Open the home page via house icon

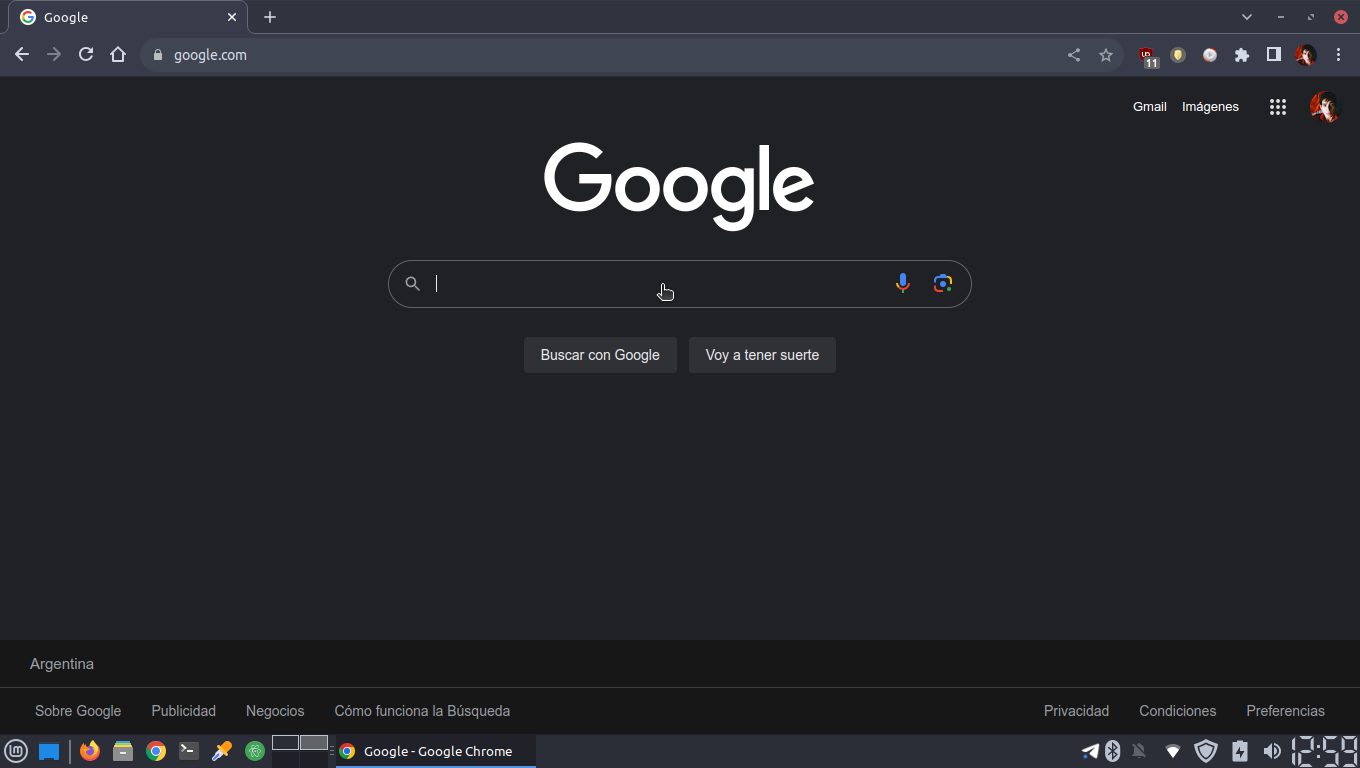point(118,55)
